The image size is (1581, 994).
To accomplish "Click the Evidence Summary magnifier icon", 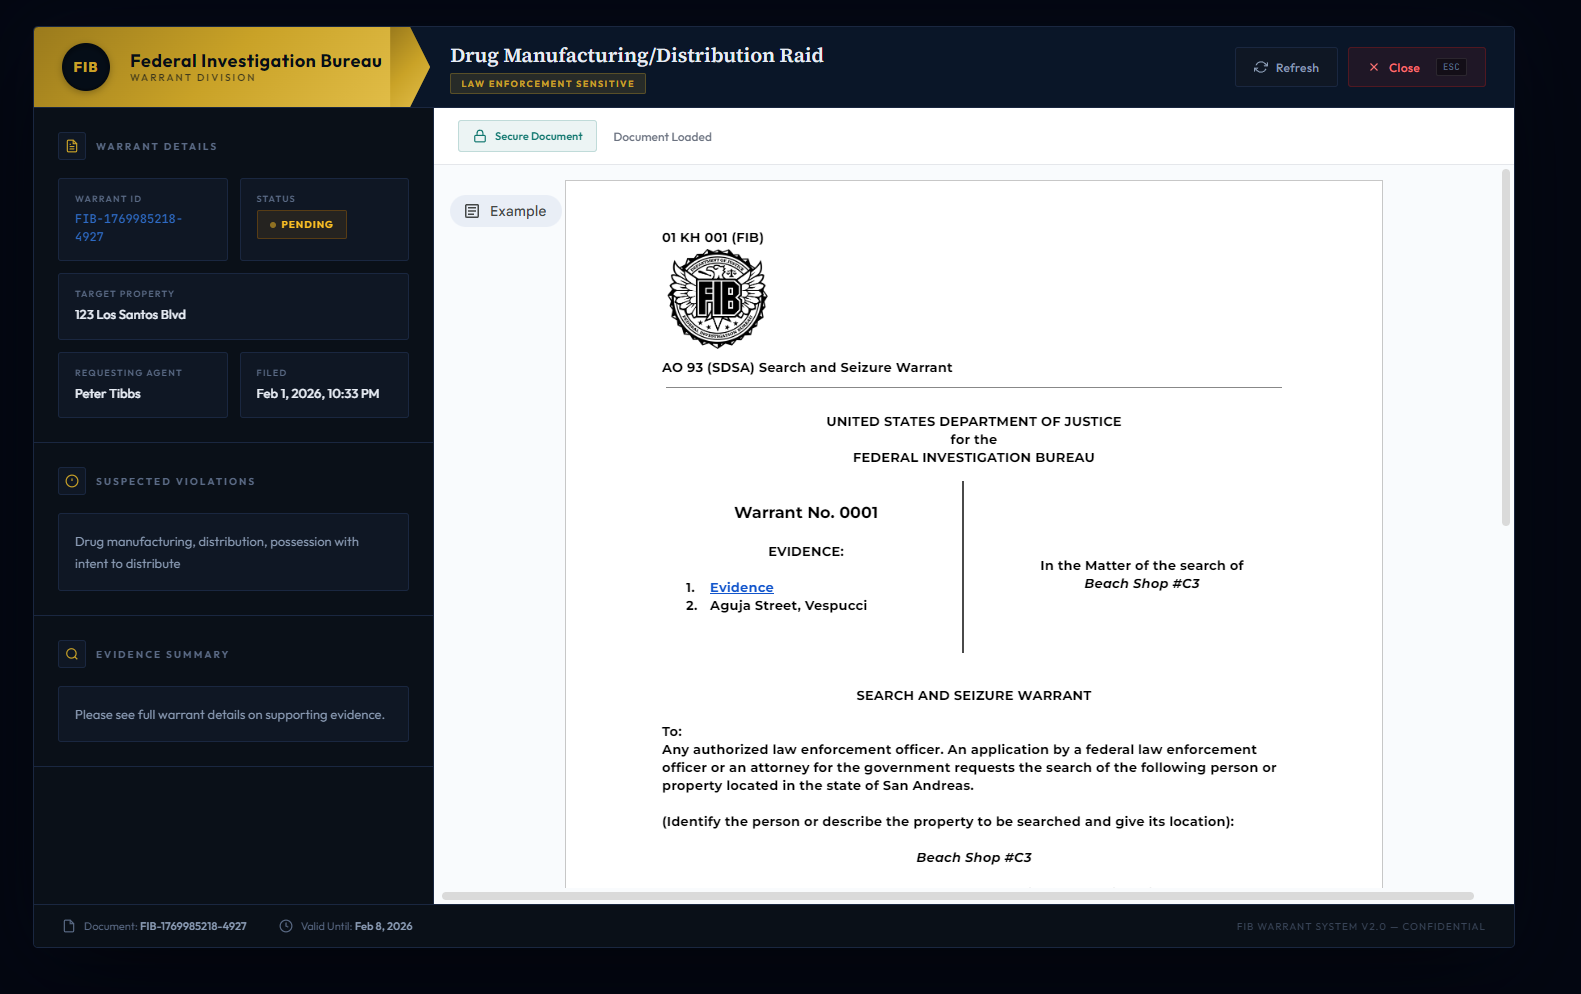I will (72, 654).
